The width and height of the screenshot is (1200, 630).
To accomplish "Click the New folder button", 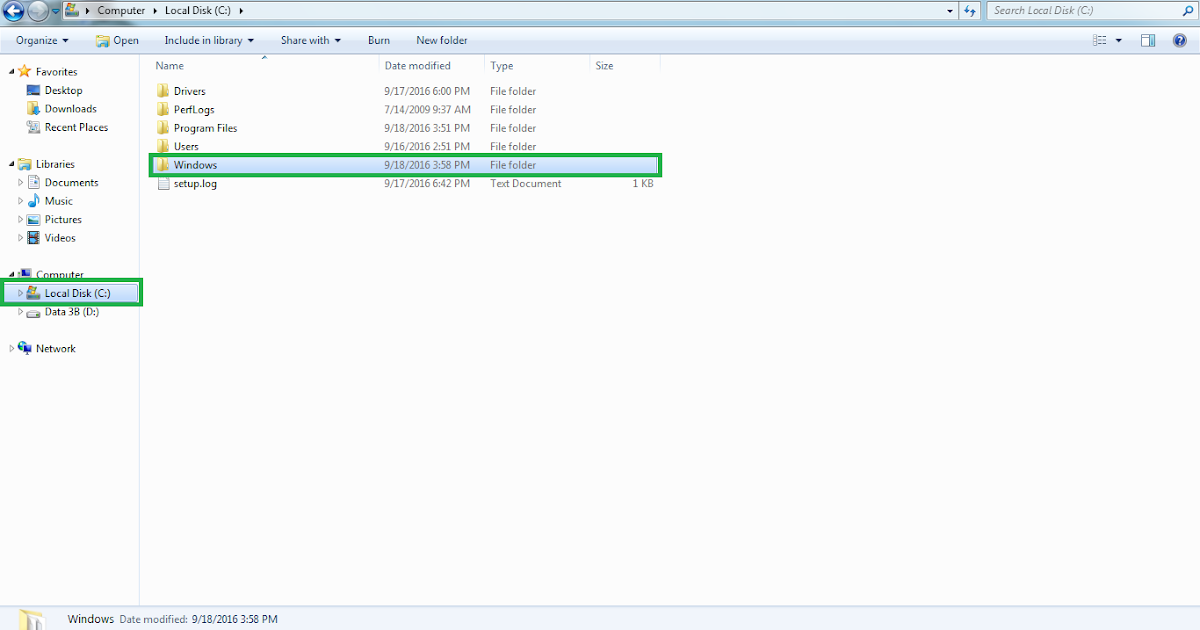I will pos(441,40).
